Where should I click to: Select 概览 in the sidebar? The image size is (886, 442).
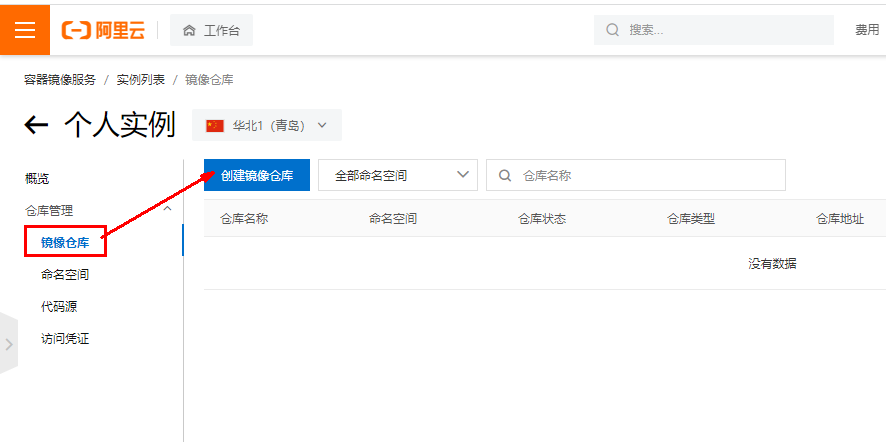pyautogui.click(x=37, y=178)
